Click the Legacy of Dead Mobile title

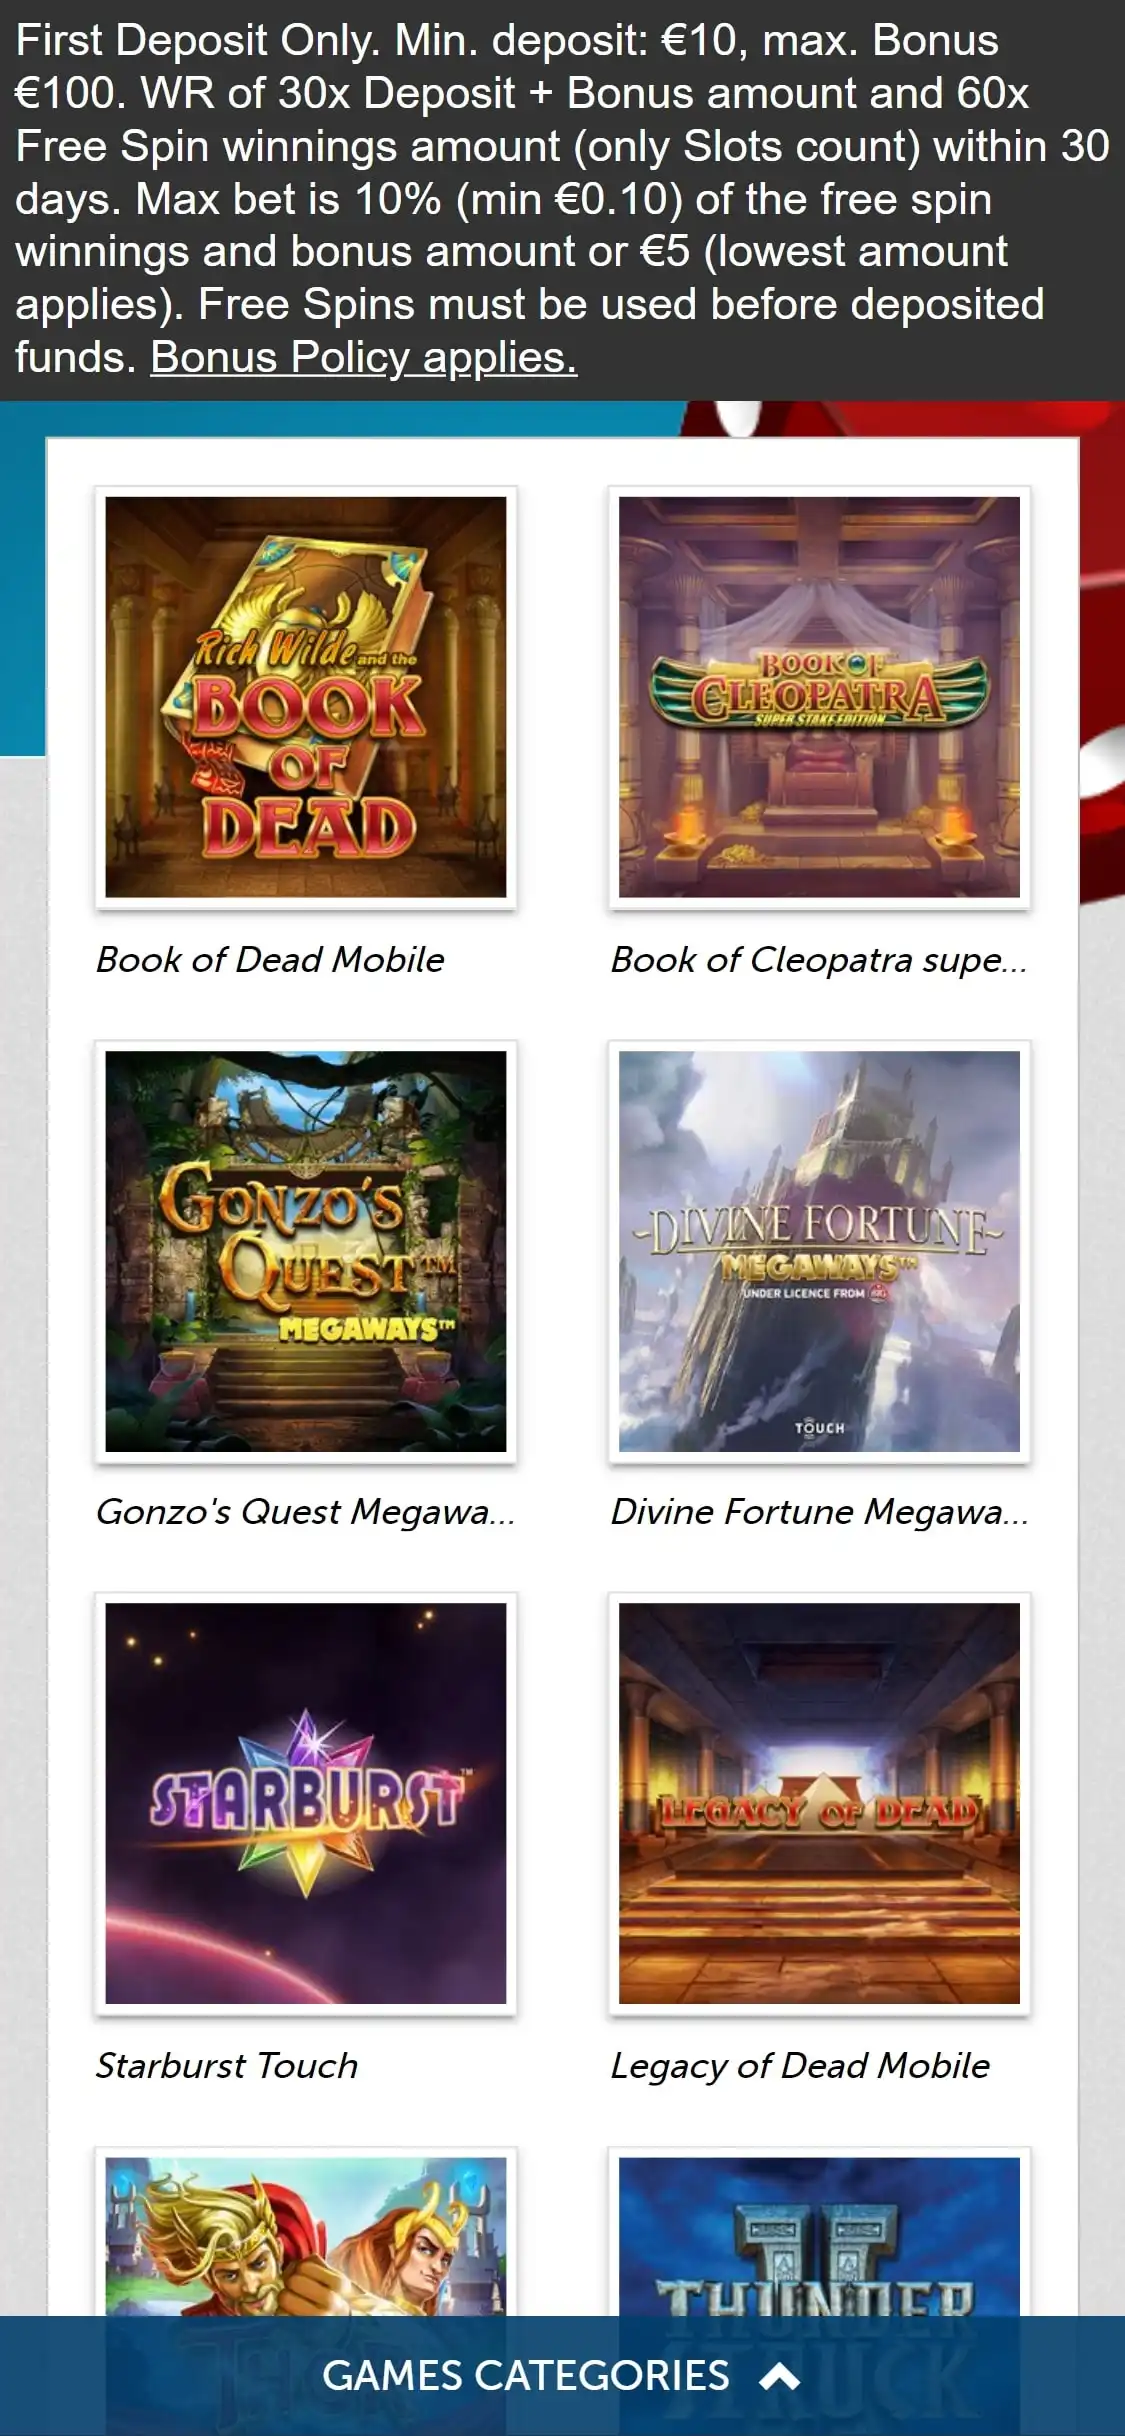tap(800, 2065)
